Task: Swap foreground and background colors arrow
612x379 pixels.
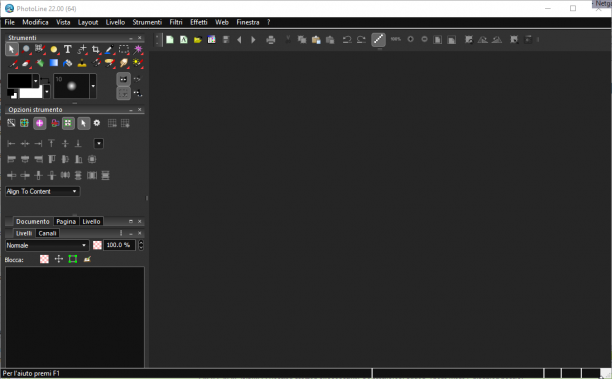Action: click(x=44, y=81)
